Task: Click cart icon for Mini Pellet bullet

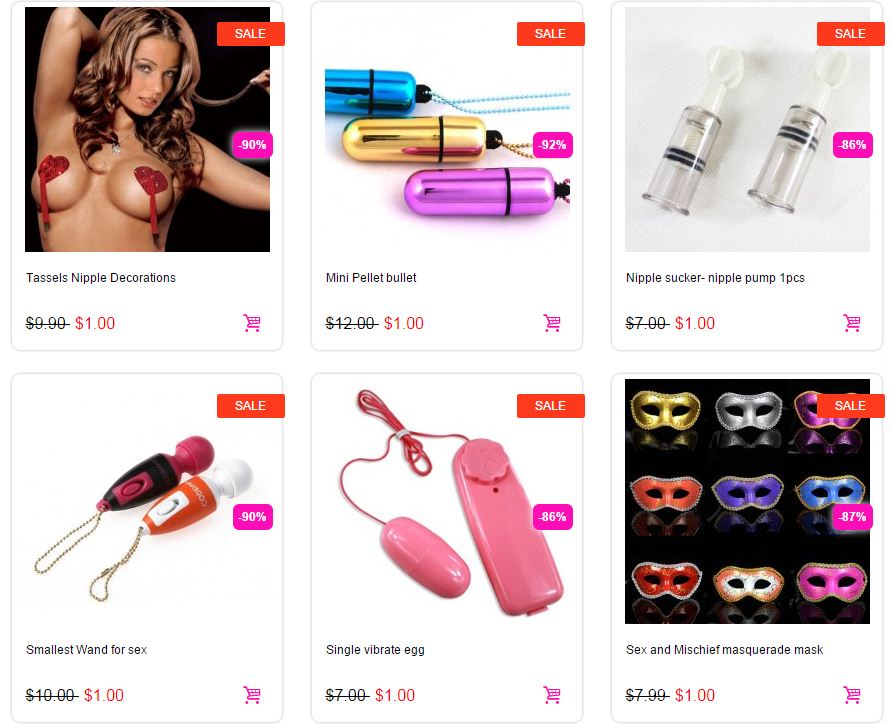Action: [x=552, y=323]
